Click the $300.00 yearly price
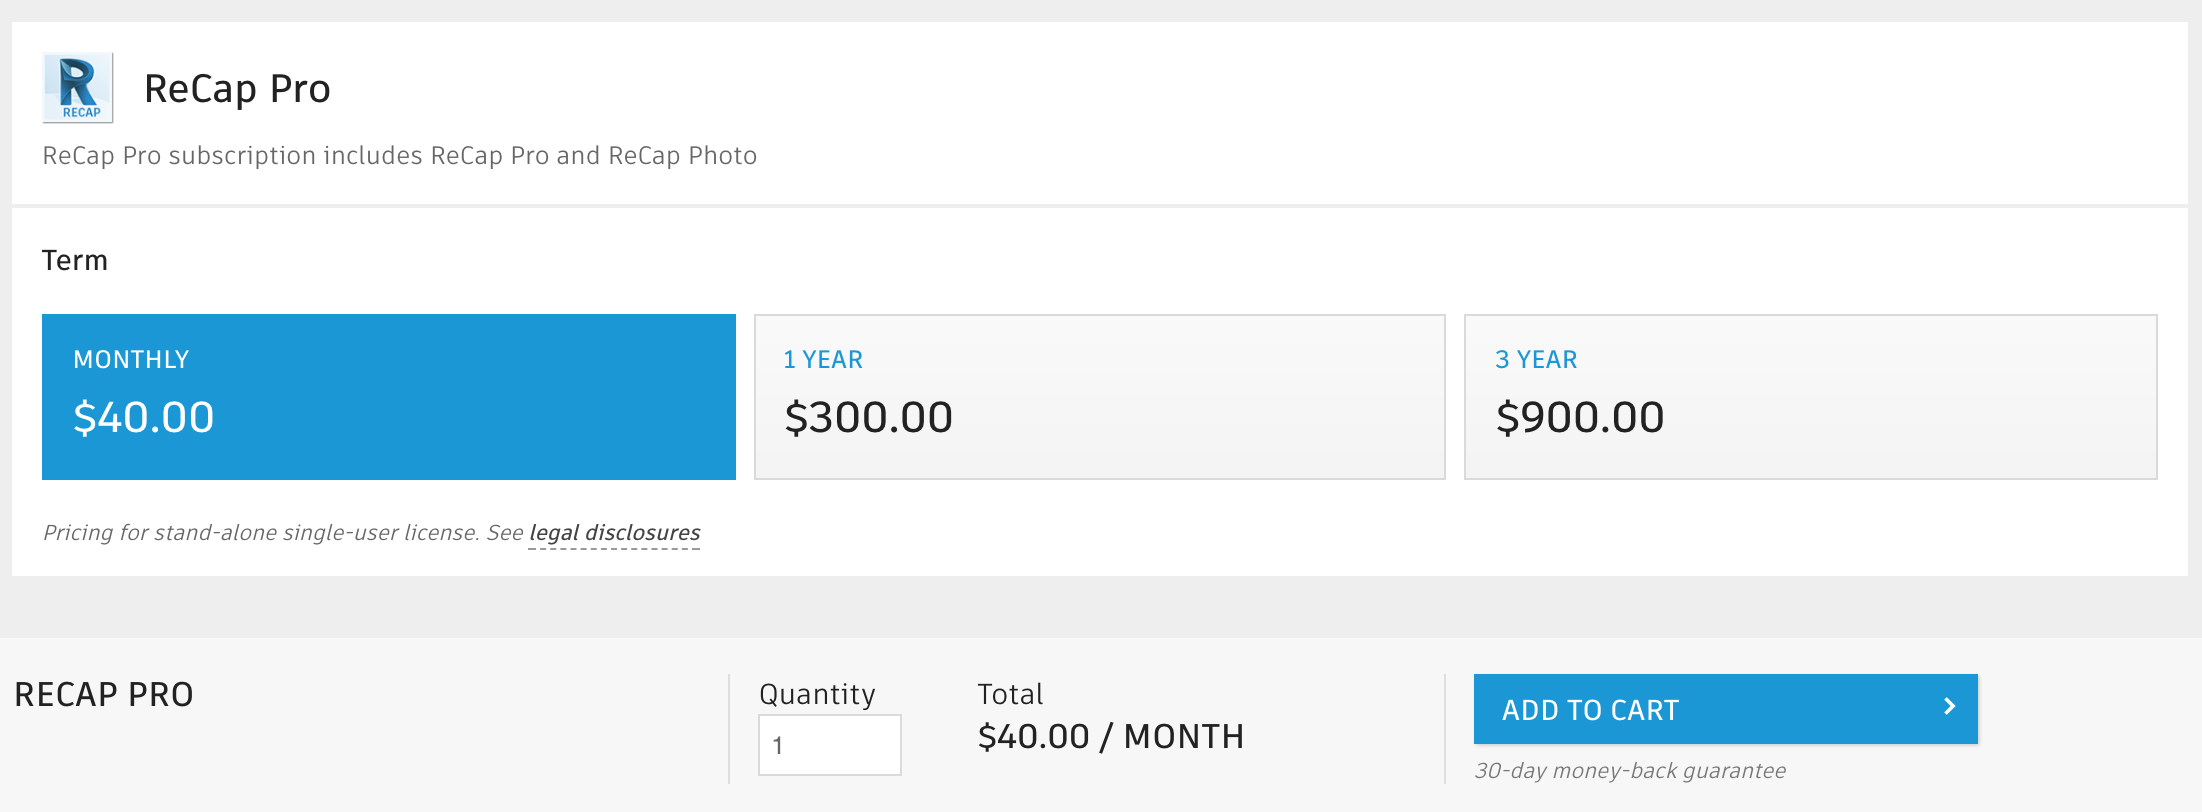The image size is (2202, 812). (x=868, y=417)
